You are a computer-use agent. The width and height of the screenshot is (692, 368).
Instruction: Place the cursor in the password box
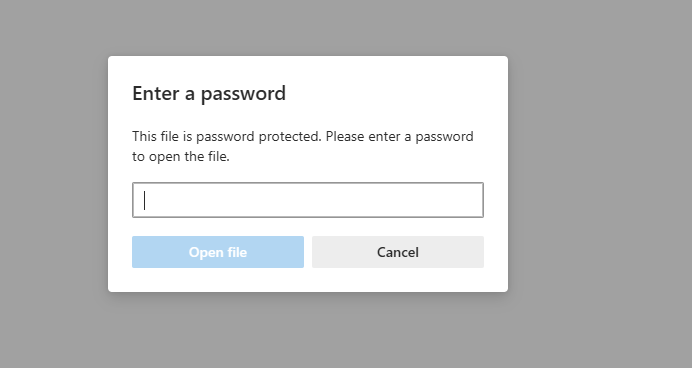(x=308, y=200)
